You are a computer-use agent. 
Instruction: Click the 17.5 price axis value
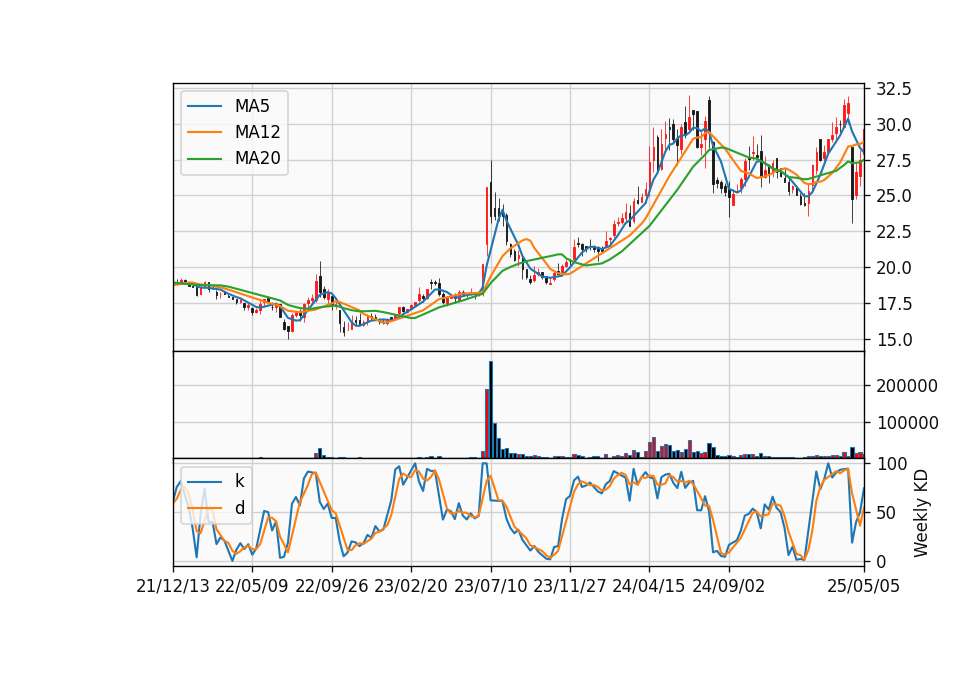[894, 304]
